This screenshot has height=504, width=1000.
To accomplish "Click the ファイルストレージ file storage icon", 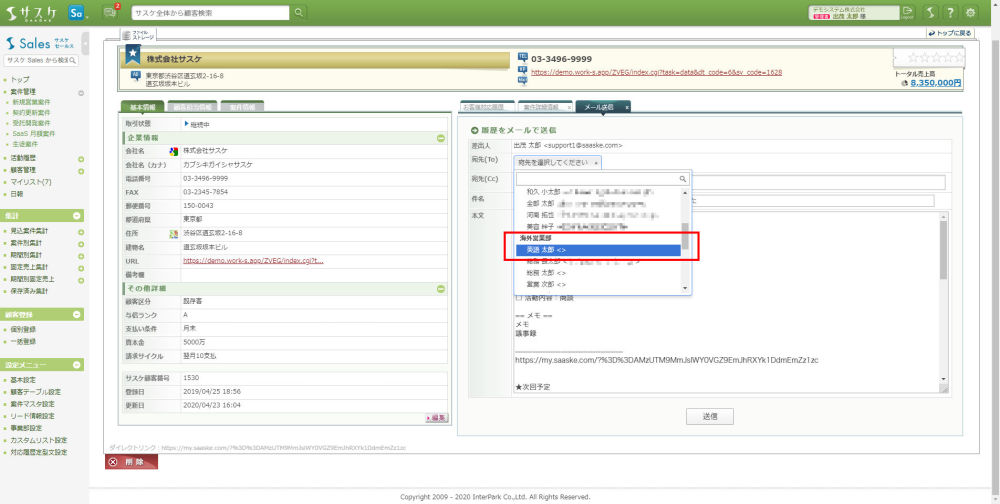I will 125,35.
